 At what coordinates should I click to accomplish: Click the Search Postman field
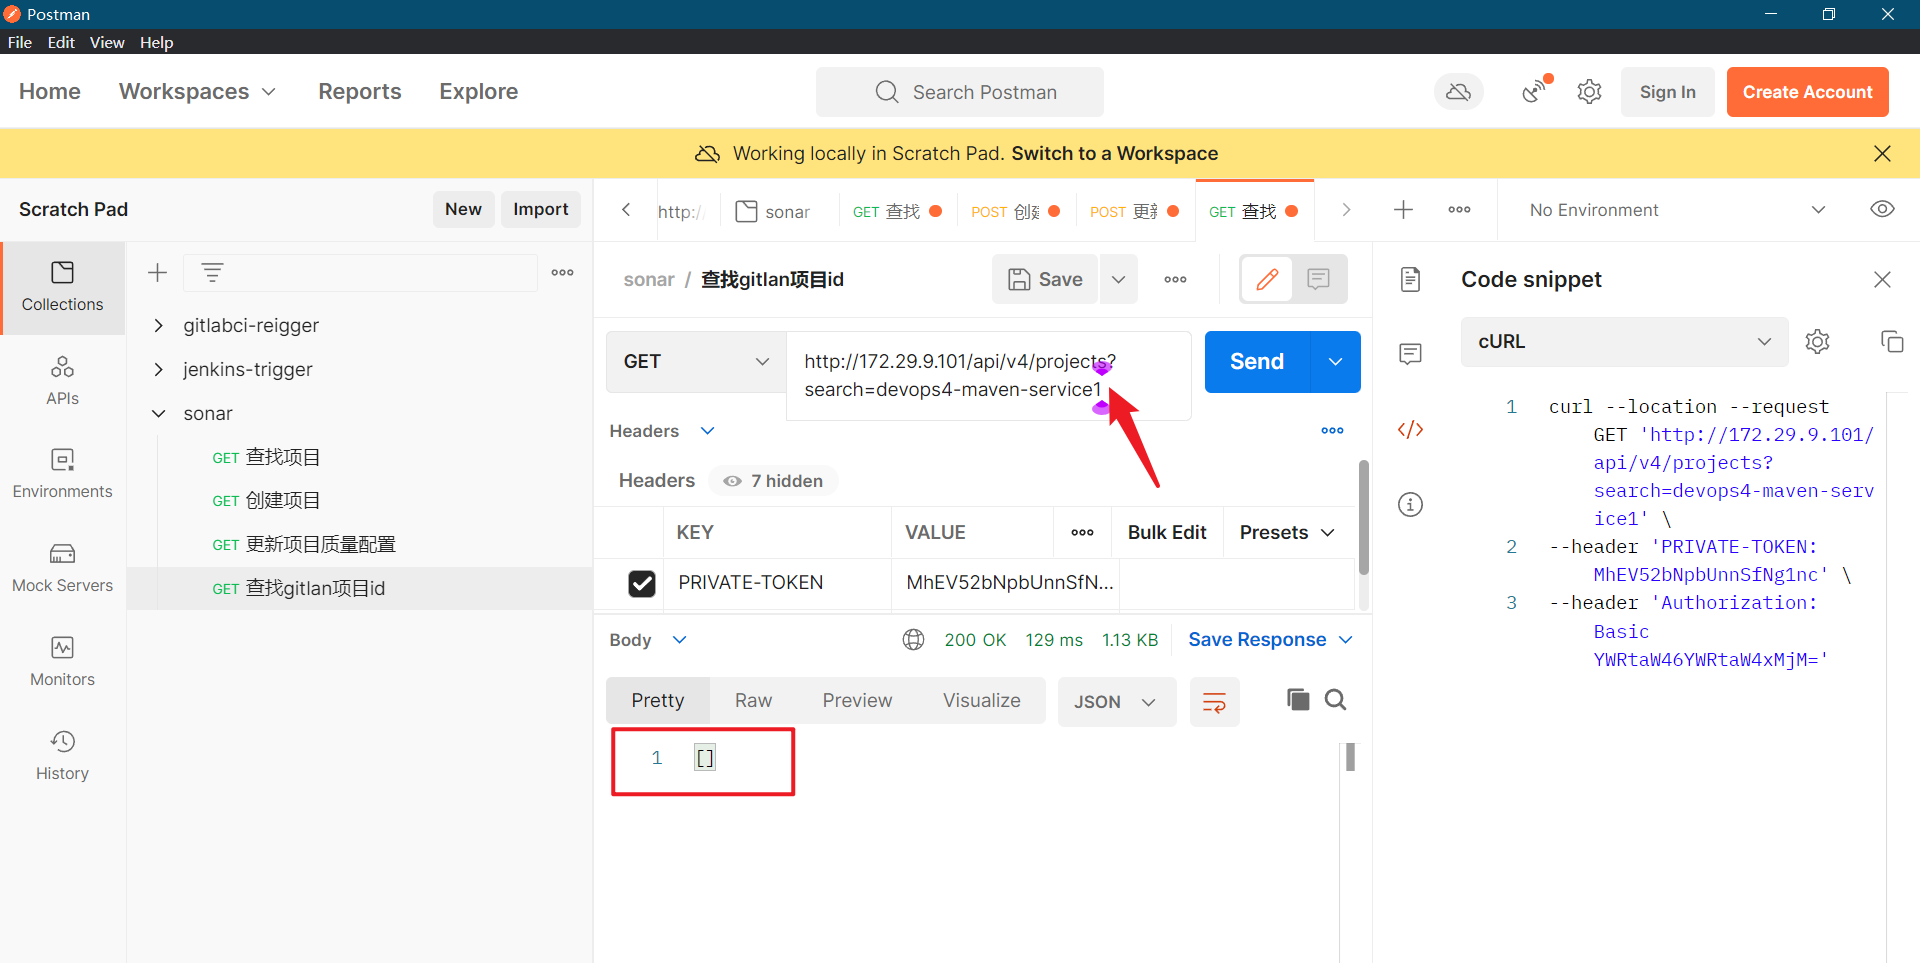(x=960, y=92)
